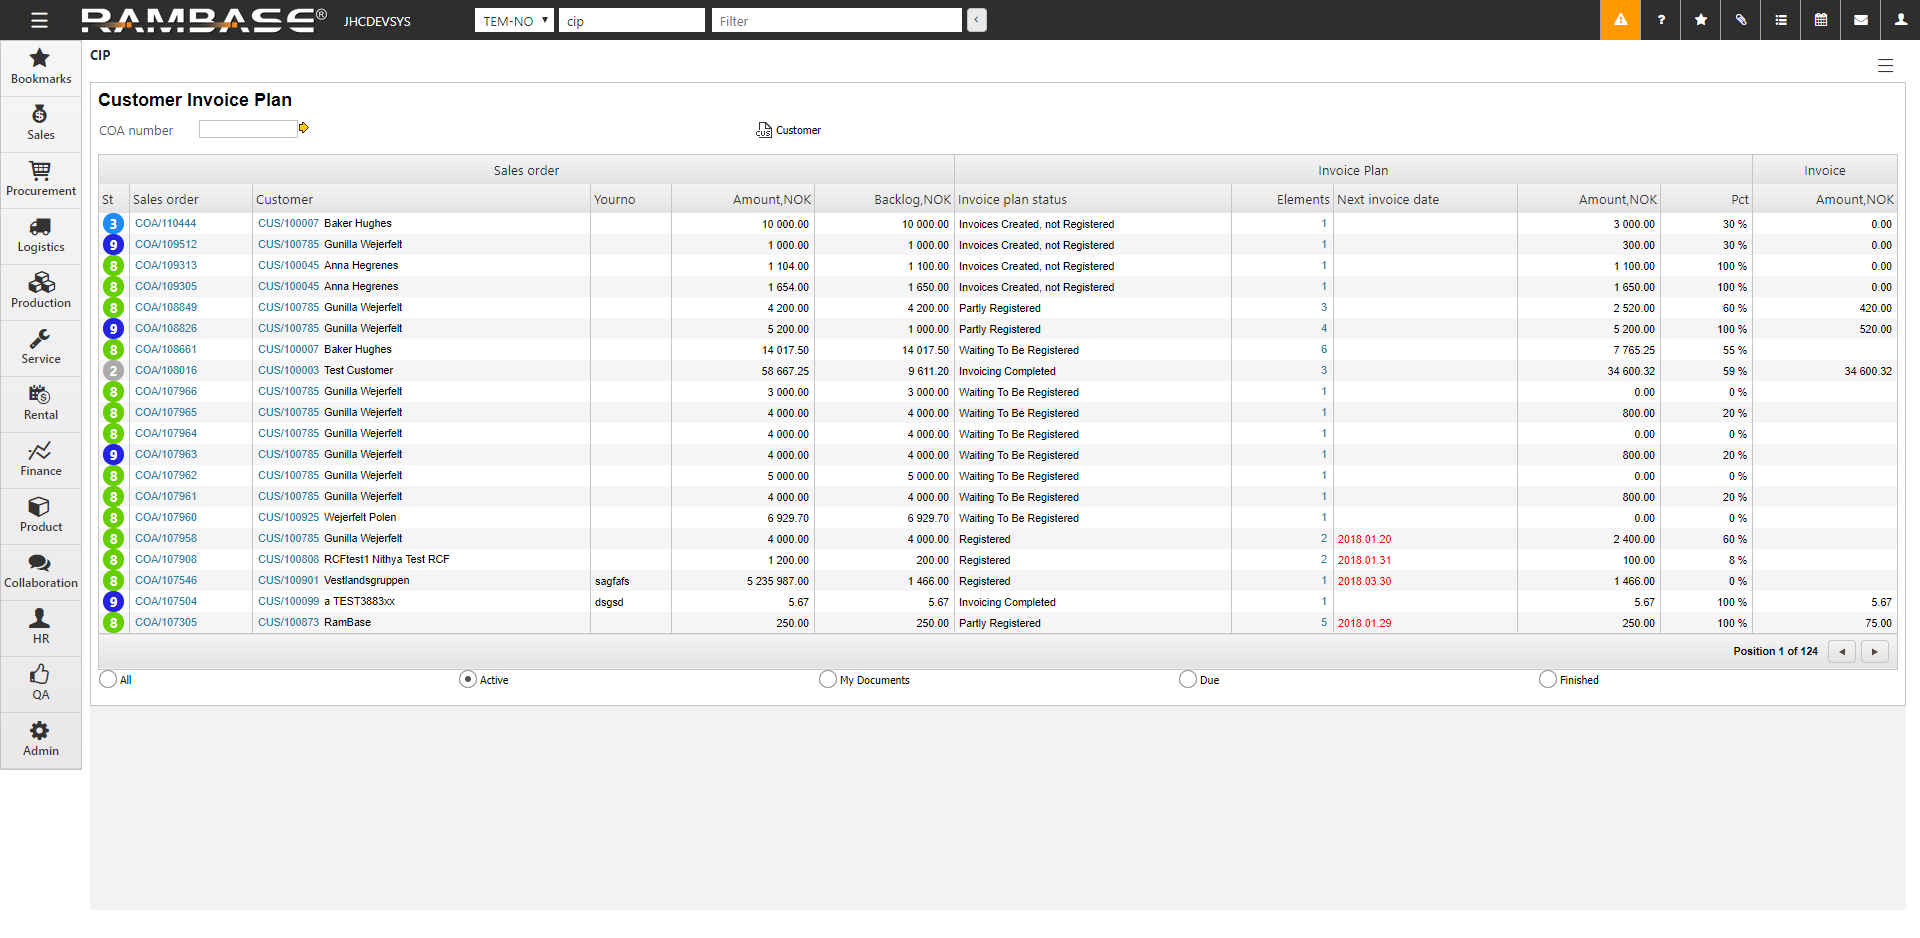Viewport: 1920px width, 938px height.
Task: Click the help question mark icon
Action: pyautogui.click(x=1661, y=20)
